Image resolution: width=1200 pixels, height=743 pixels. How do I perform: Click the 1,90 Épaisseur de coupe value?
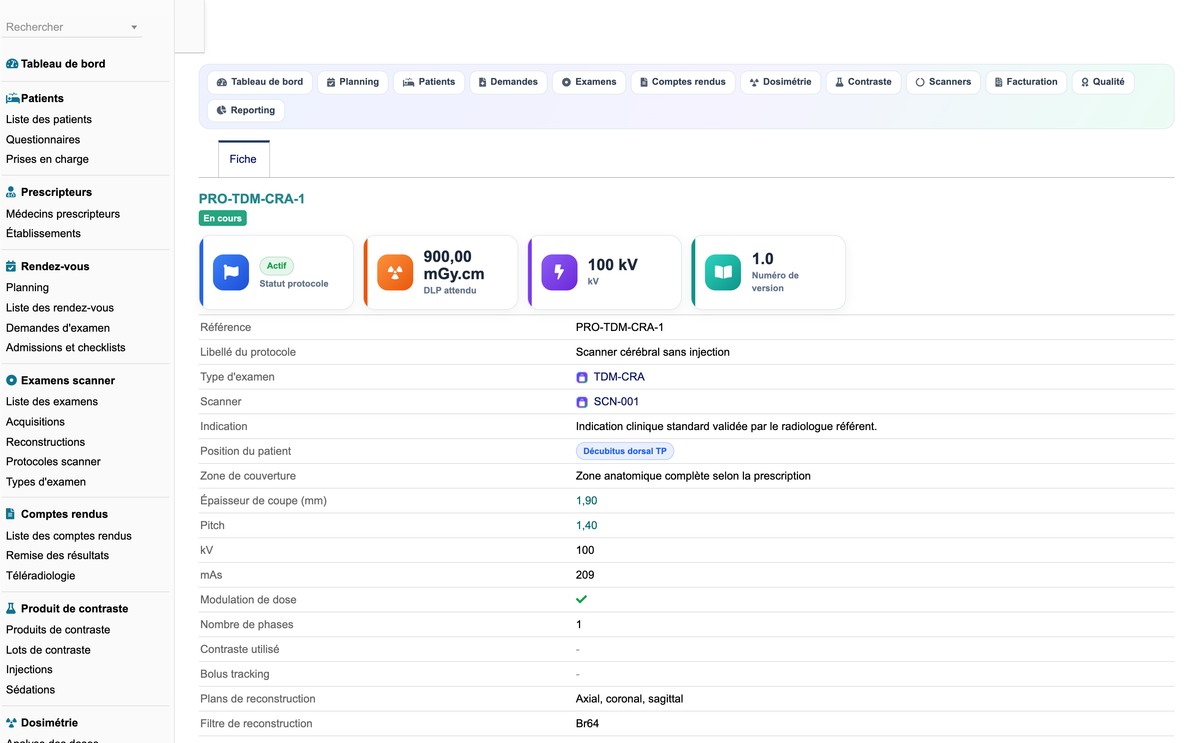pos(586,501)
